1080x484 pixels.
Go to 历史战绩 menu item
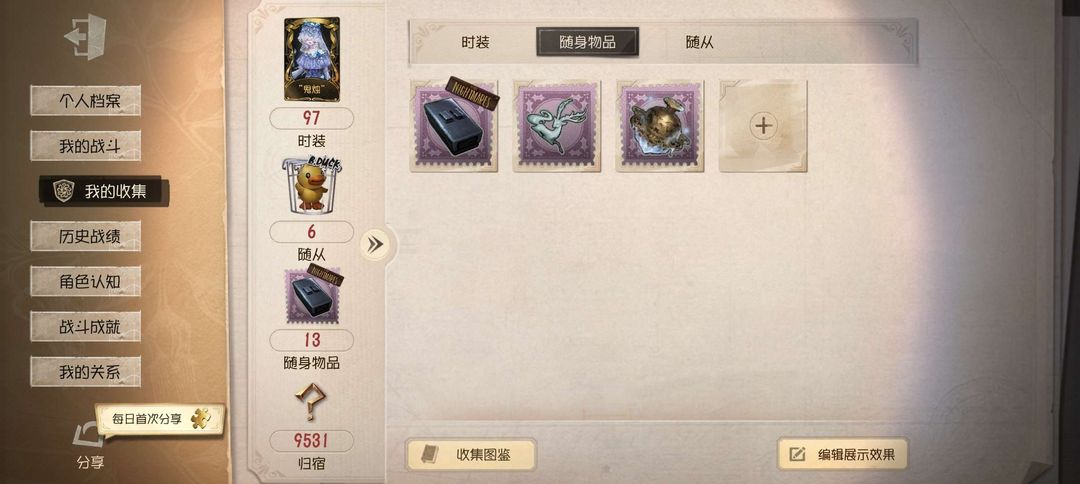click(85, 236)
